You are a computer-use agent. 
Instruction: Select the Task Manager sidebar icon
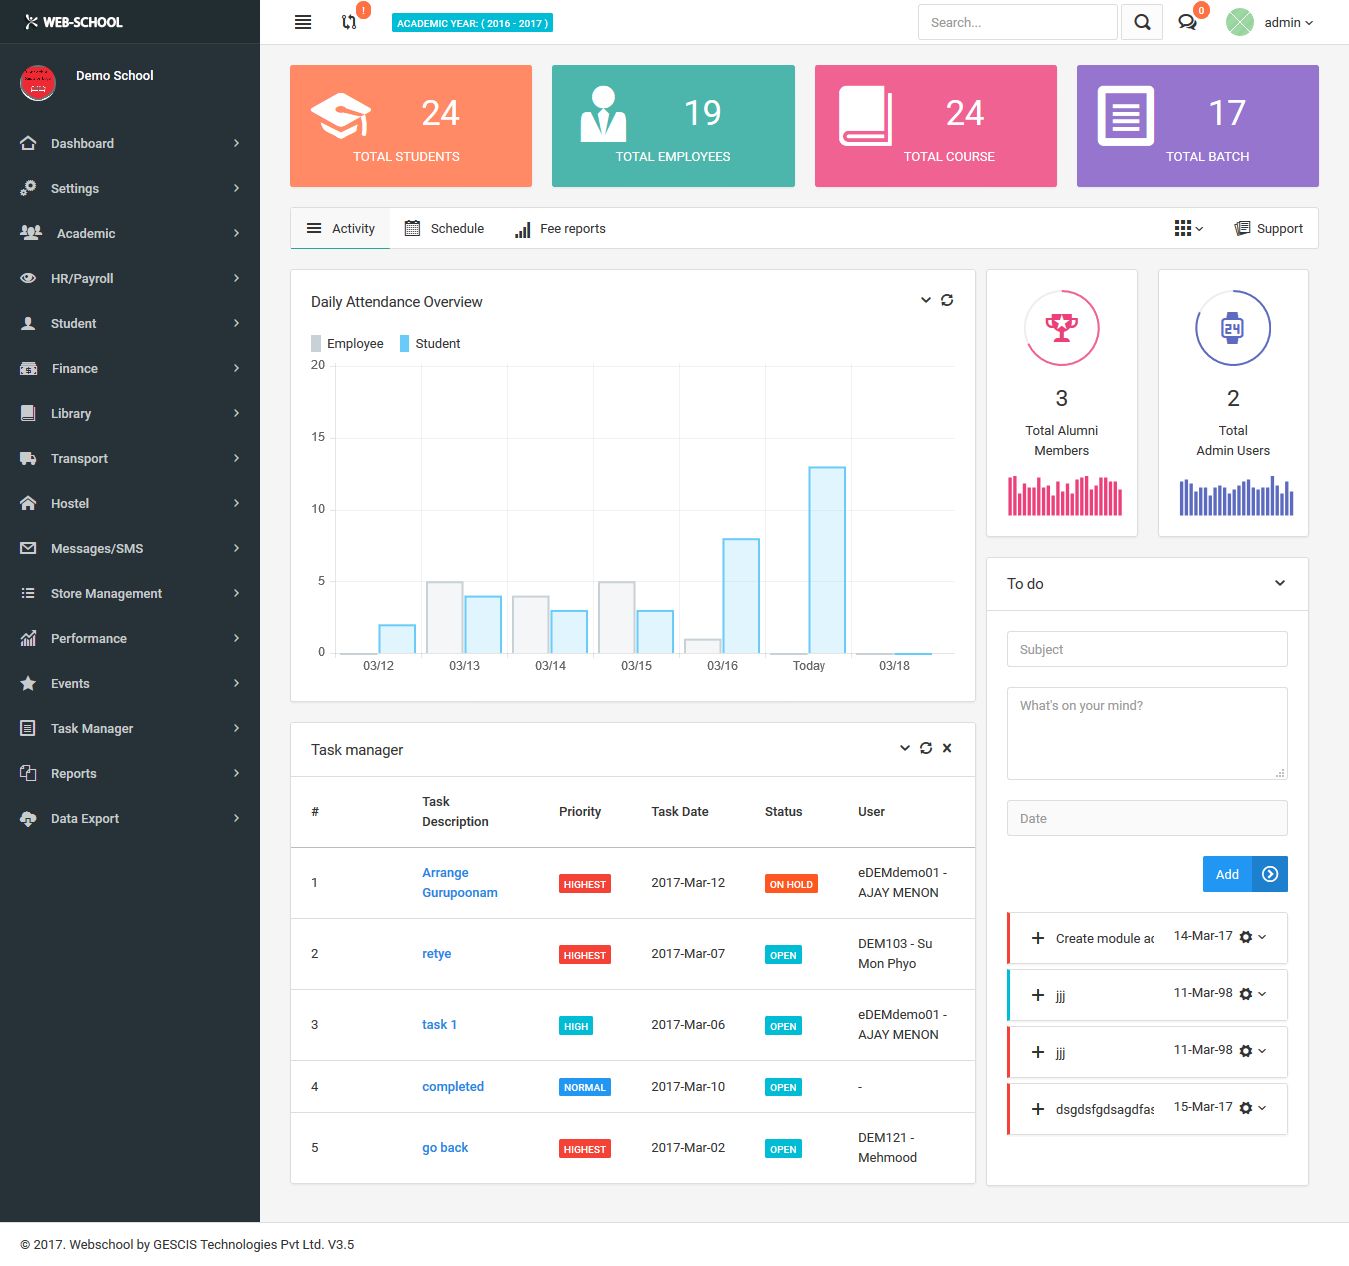point(28,728)
